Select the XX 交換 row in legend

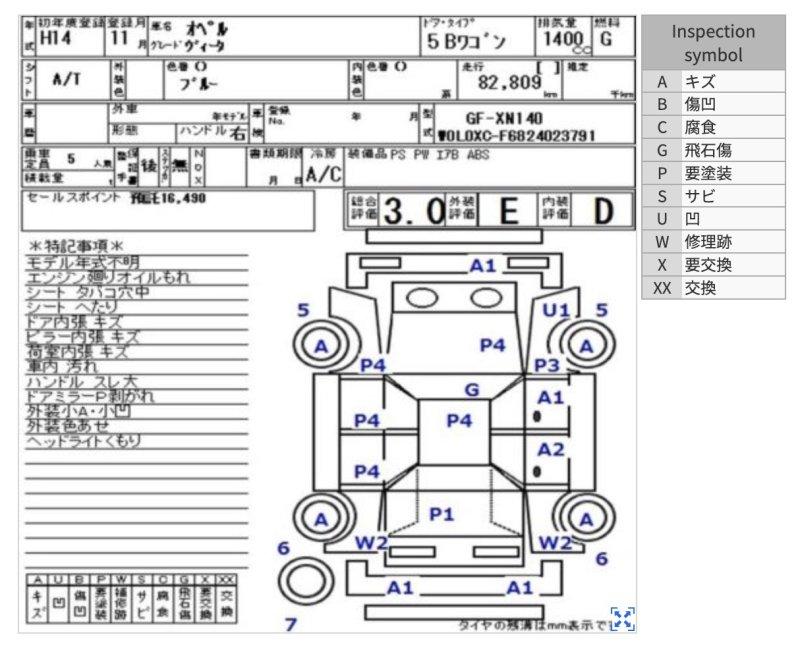pos(713,288)
